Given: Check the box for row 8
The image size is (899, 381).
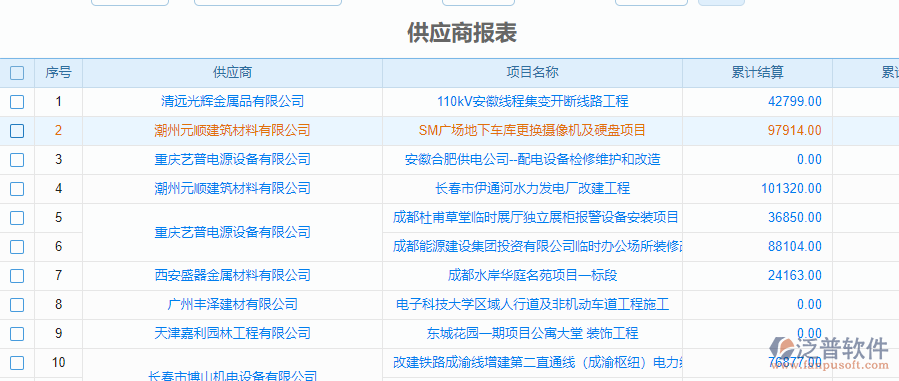Looking at the screenshot, I should 17,305.
